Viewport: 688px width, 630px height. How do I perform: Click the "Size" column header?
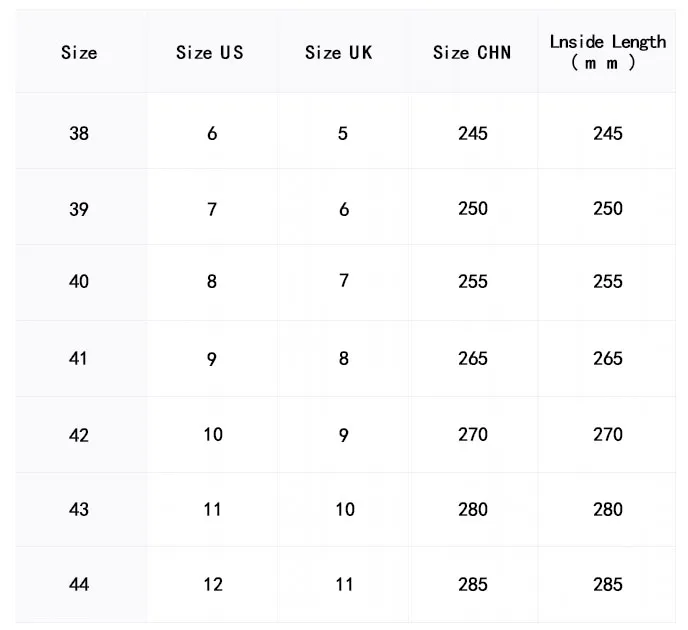pyautogui.click(x=79, y=52)
